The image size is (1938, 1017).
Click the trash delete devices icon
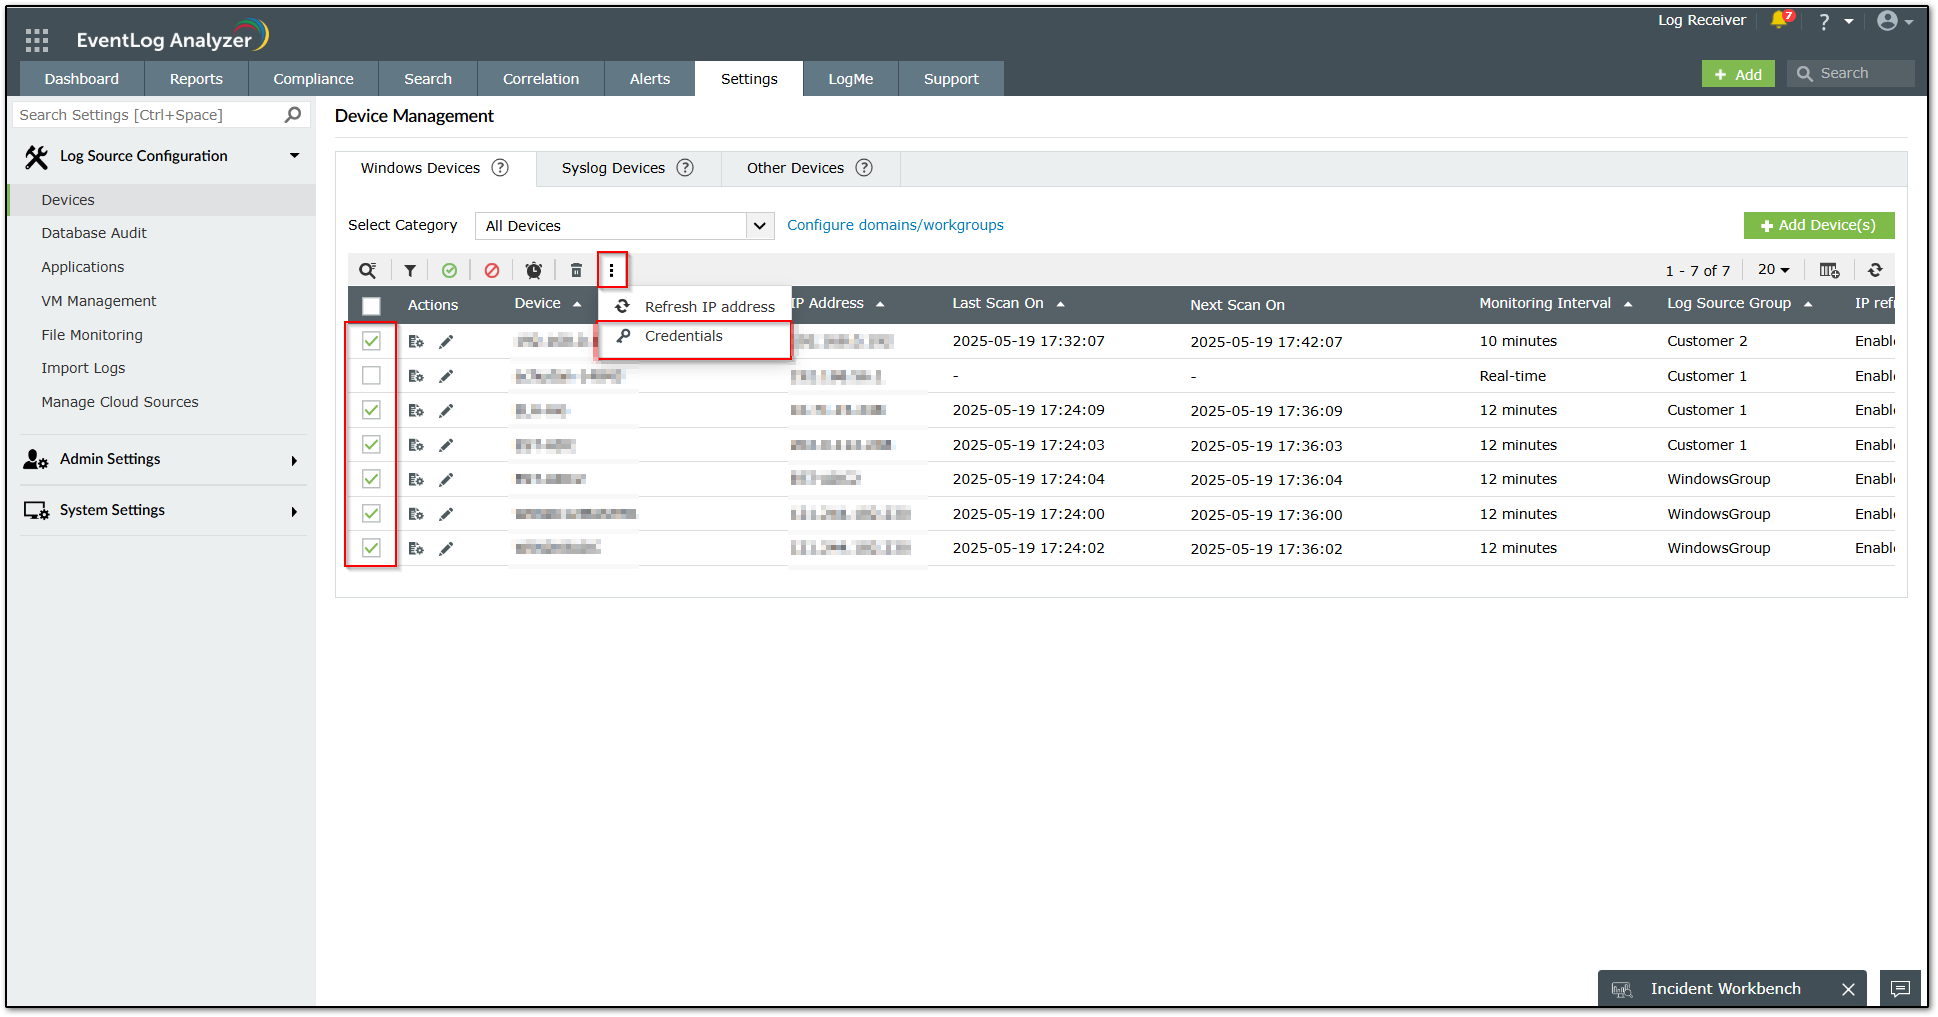pyautogui.click(x=576, y=270)
